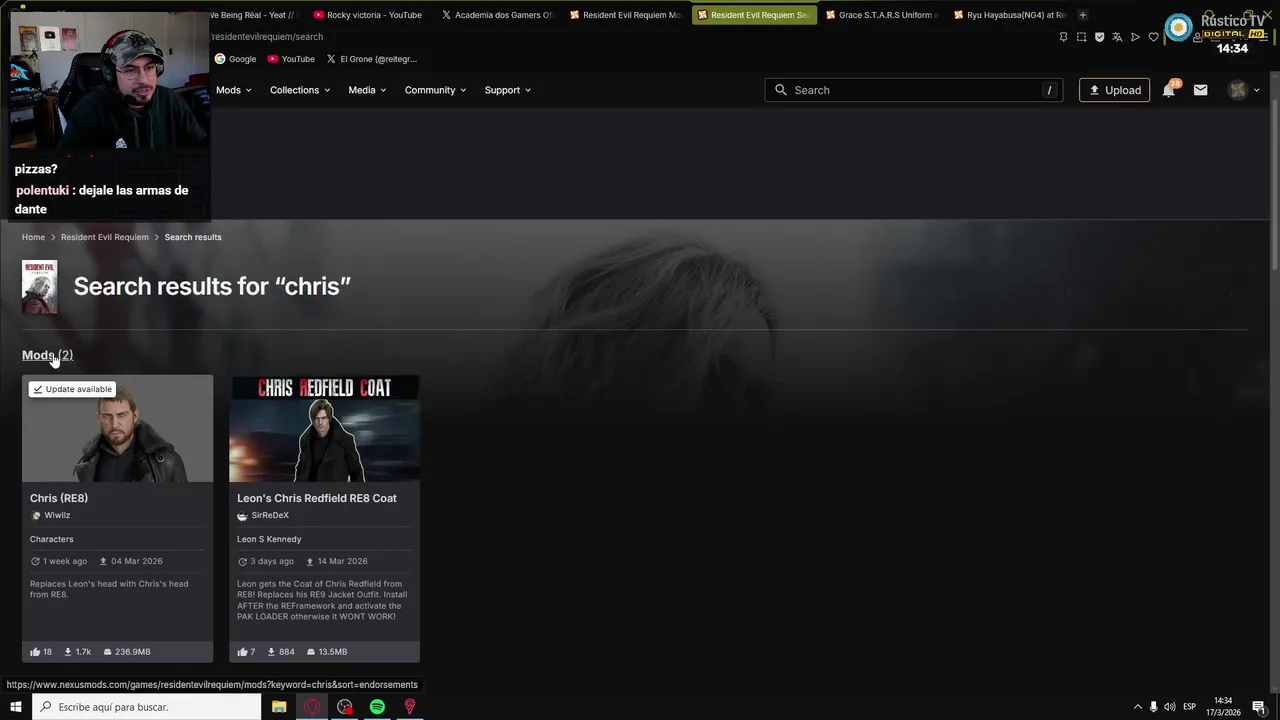This screenshot has height=720, width=1280.
Task: Open the Chris (RE8) mod thumbnail
Action: click(117, 429)
